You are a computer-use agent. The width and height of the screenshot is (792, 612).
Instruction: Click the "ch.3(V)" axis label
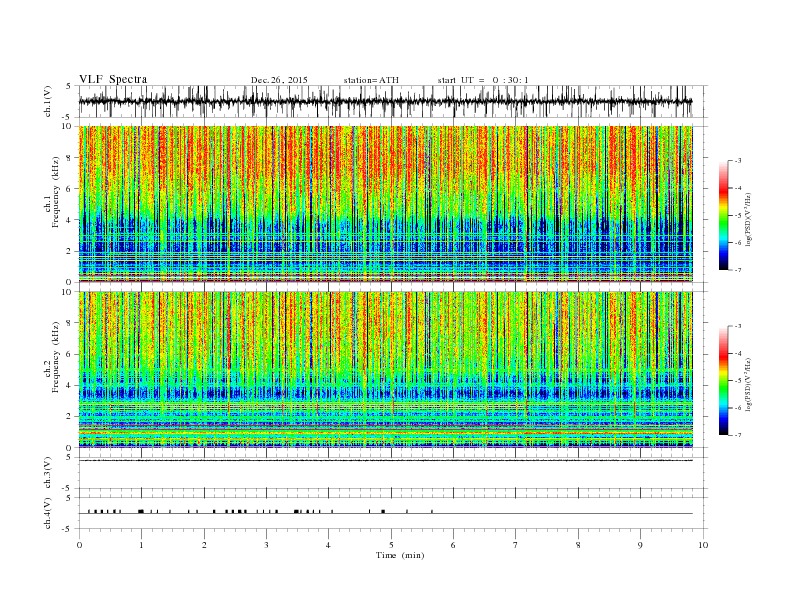[x=48, y=473]
